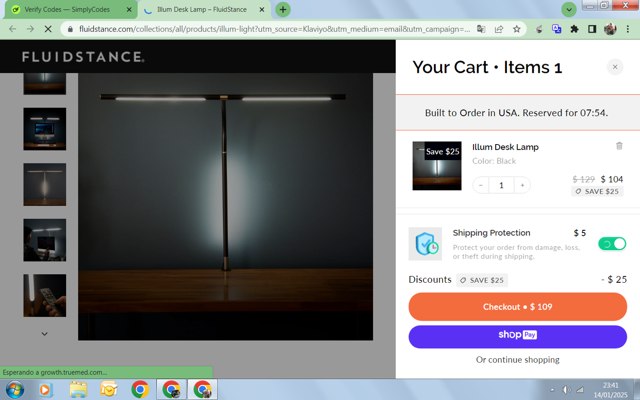Toggle Shipping Protection switch off
The image size is (640, 400).
pos(611,244)
